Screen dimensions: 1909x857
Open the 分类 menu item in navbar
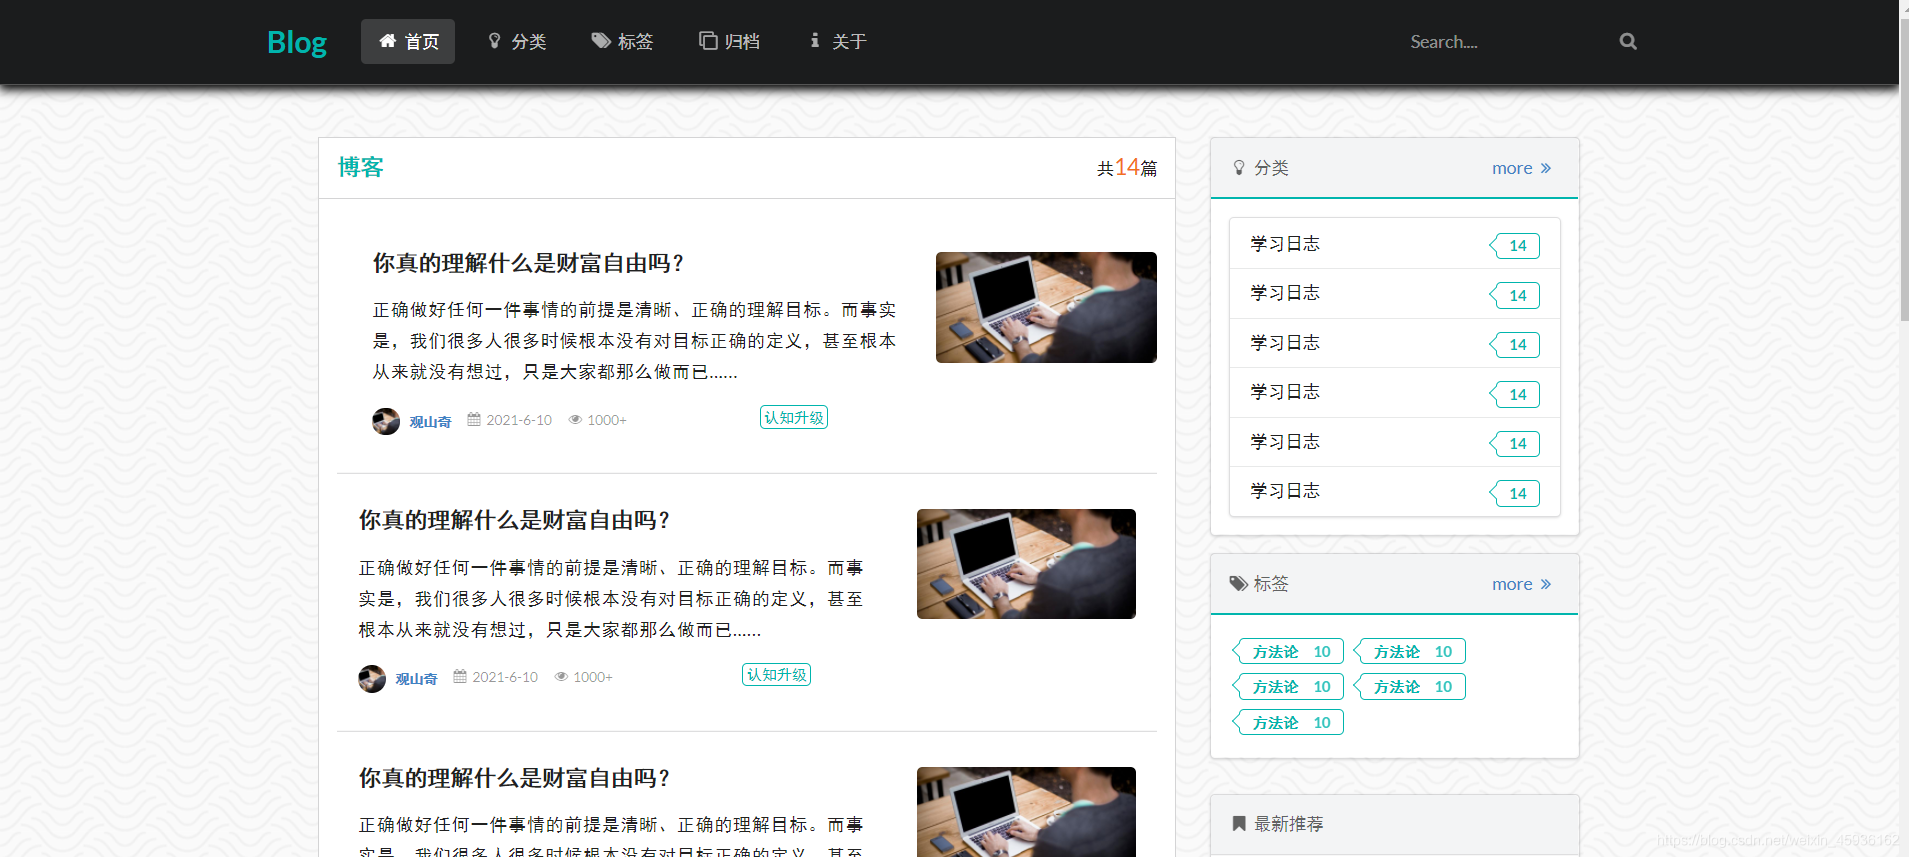pos(517,42)
